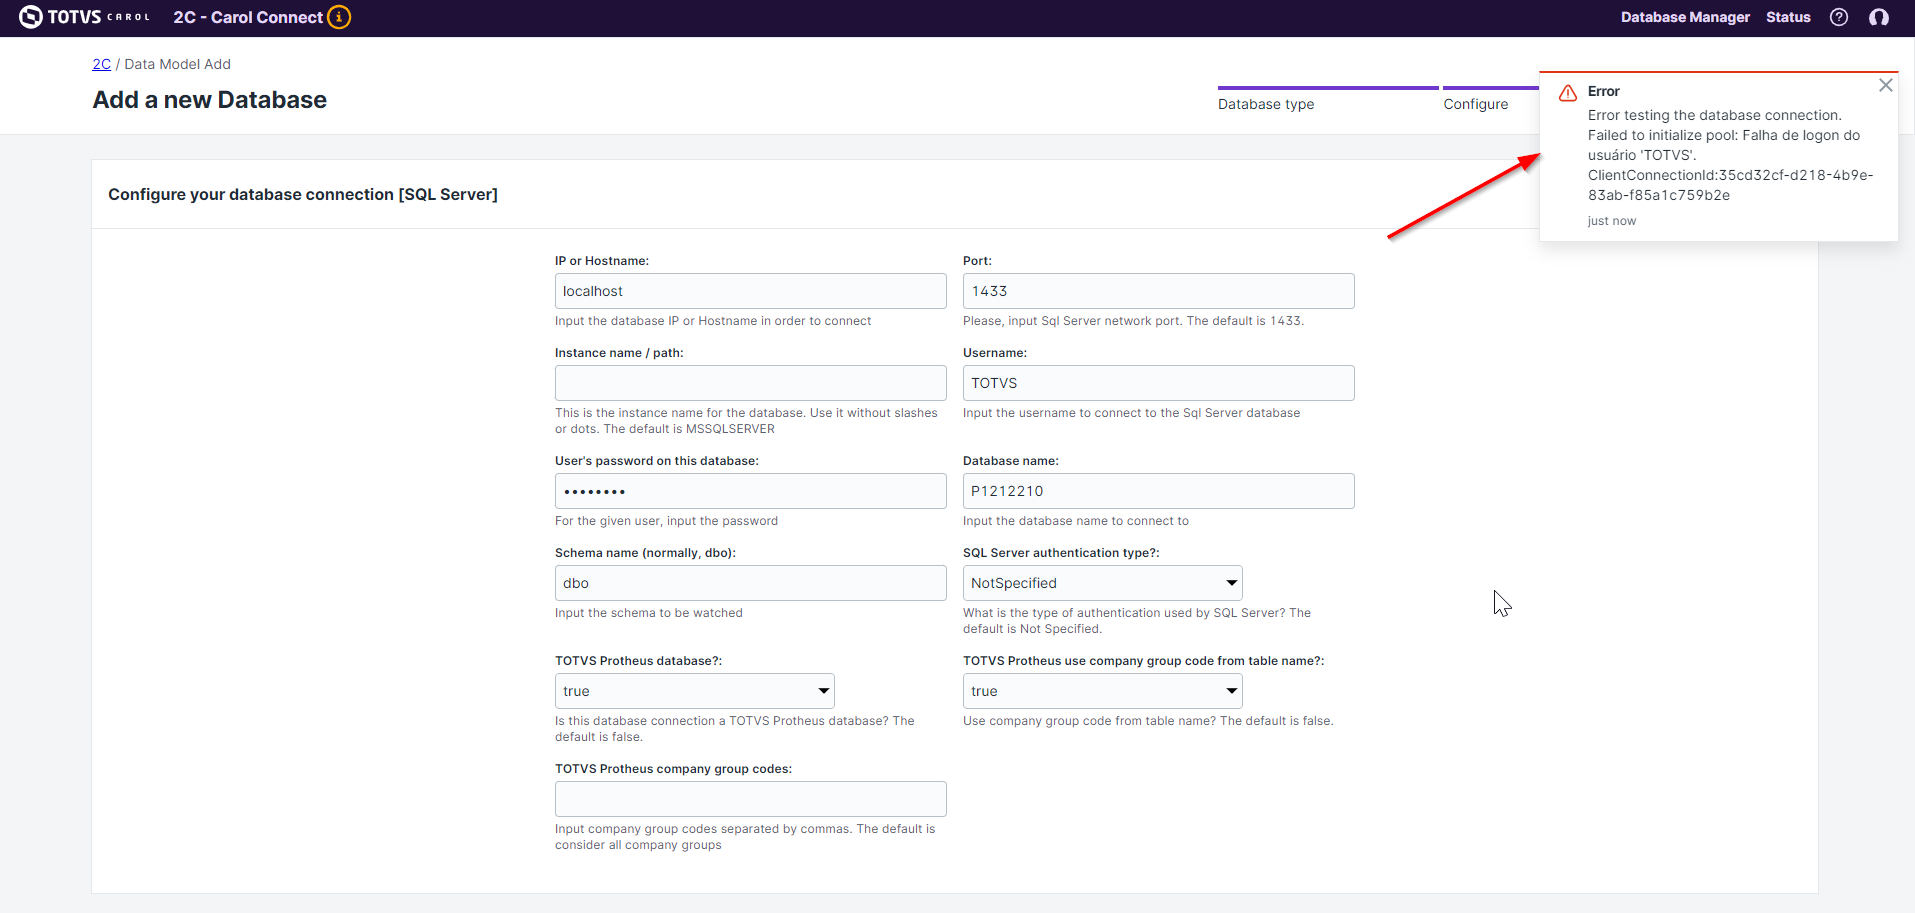
Task: Select the Port field showing 1433
Action: click(x=1158, y=290)
